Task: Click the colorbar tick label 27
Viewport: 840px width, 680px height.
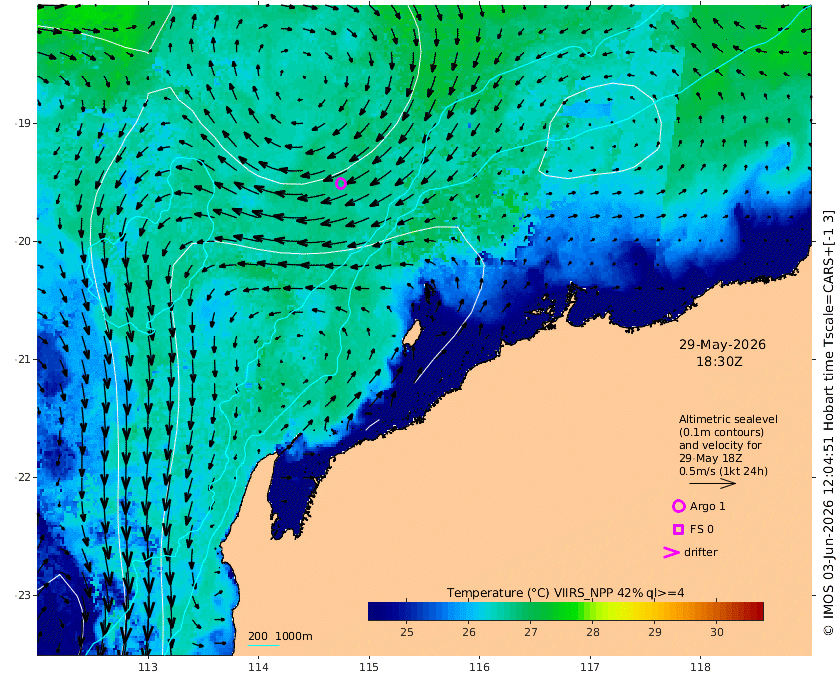Action: coord(531,632)
